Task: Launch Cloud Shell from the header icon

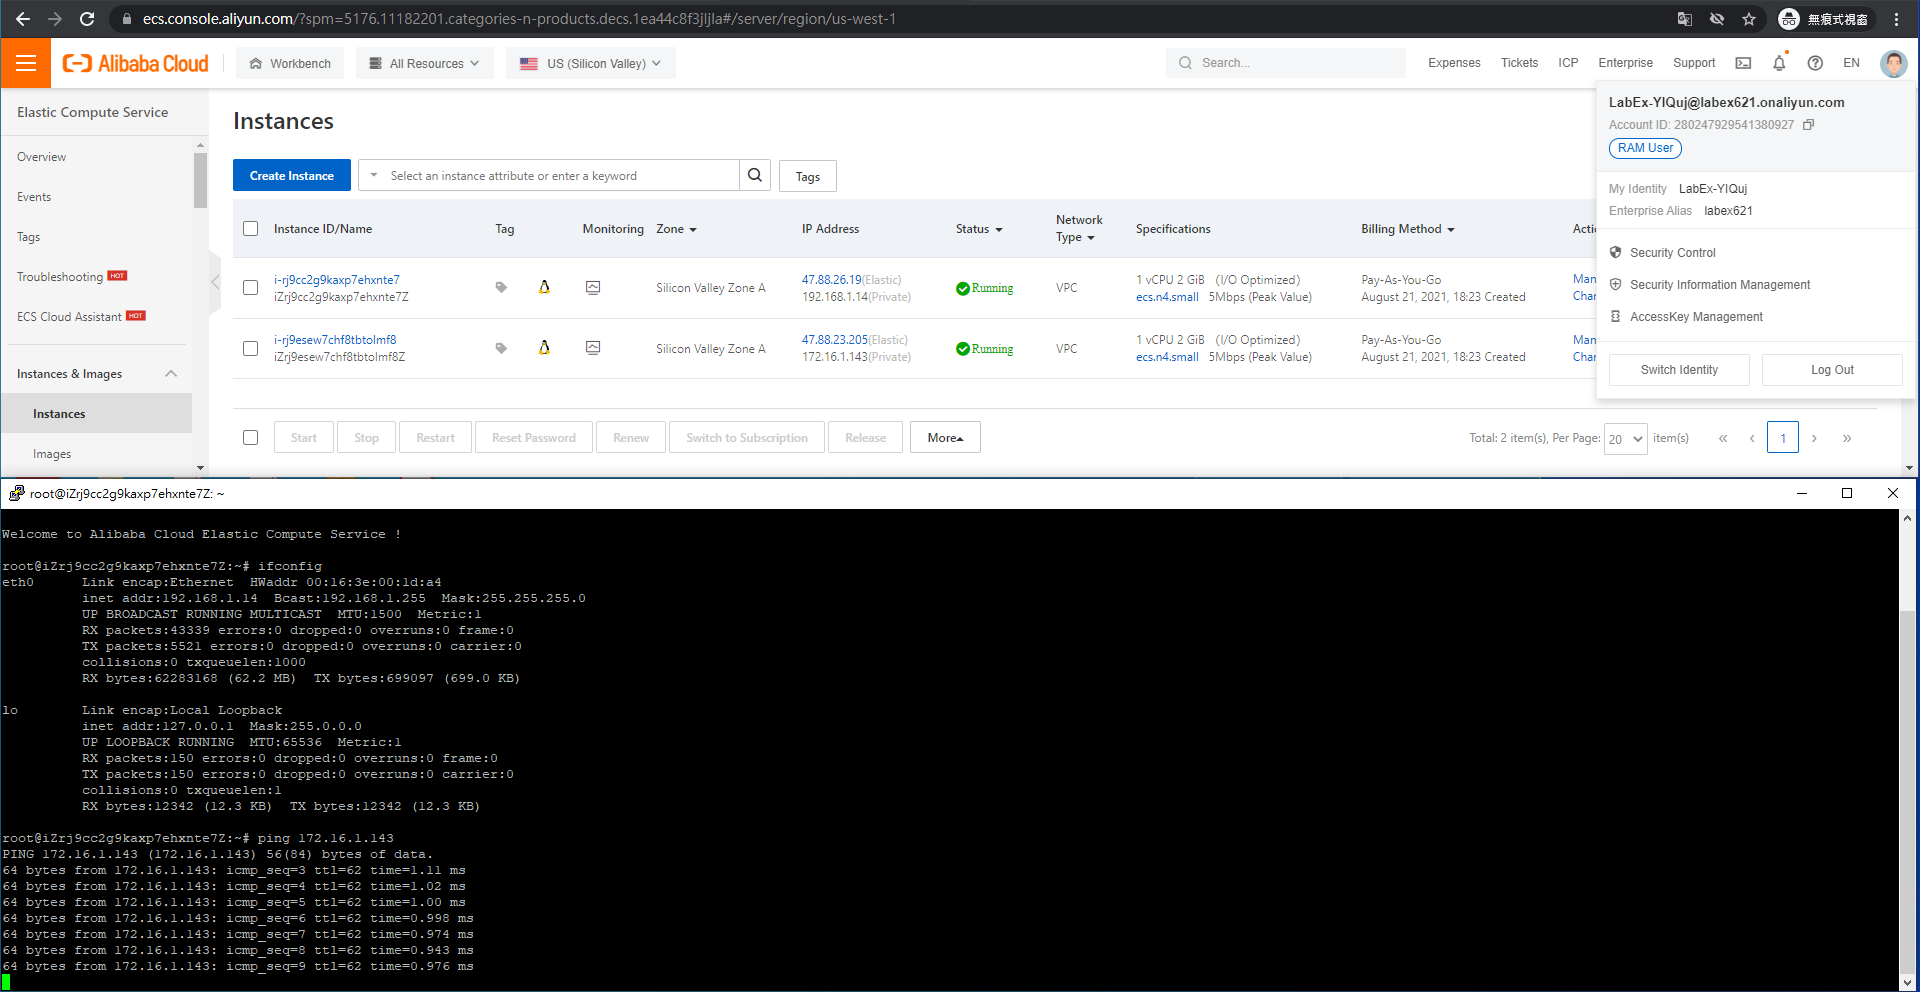Action: (1743, 63)
